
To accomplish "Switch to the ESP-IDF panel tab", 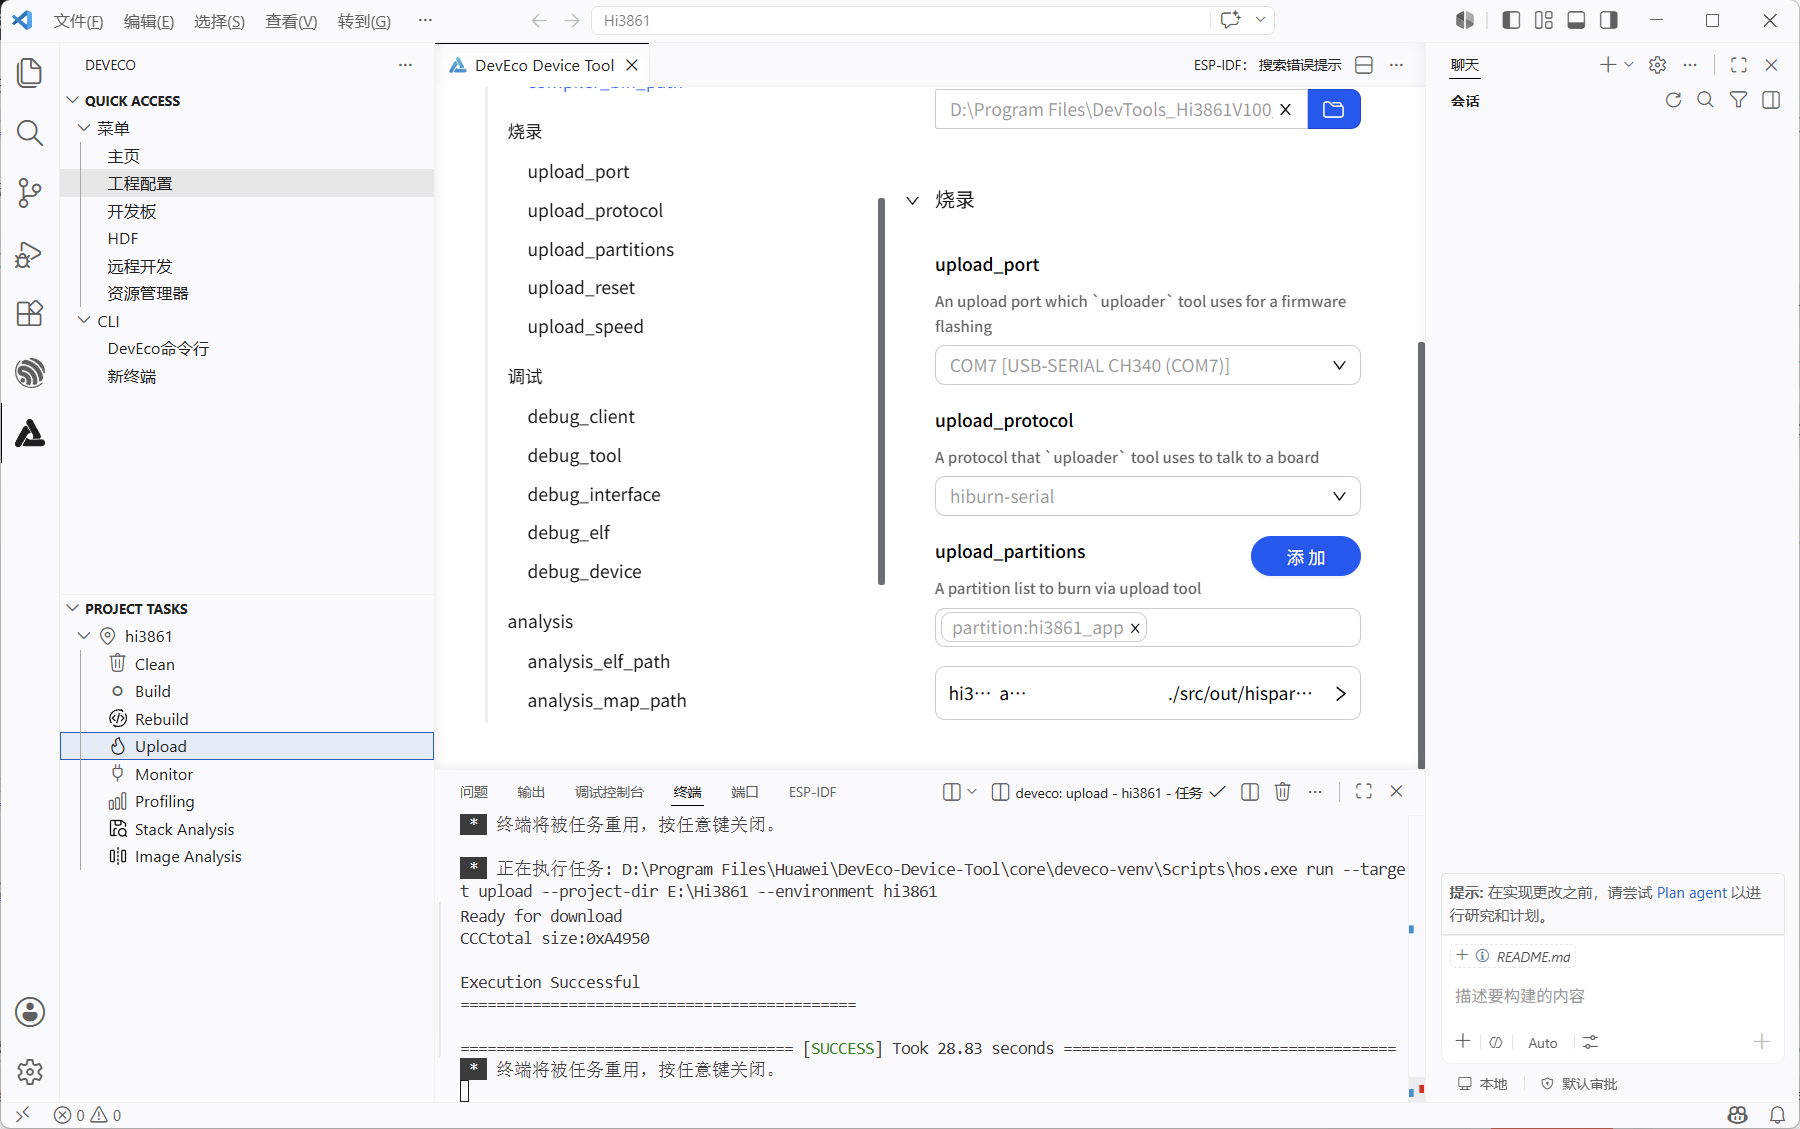I will pos(812,792).
